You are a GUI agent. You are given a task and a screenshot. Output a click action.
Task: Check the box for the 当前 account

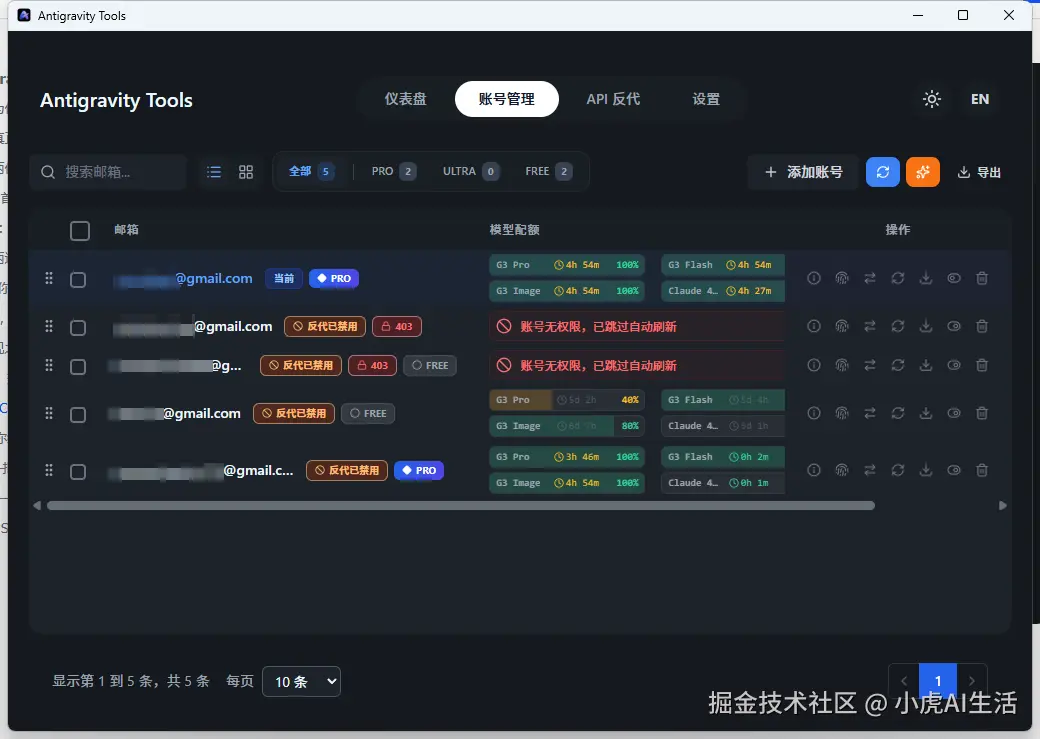tap(78, 279)
